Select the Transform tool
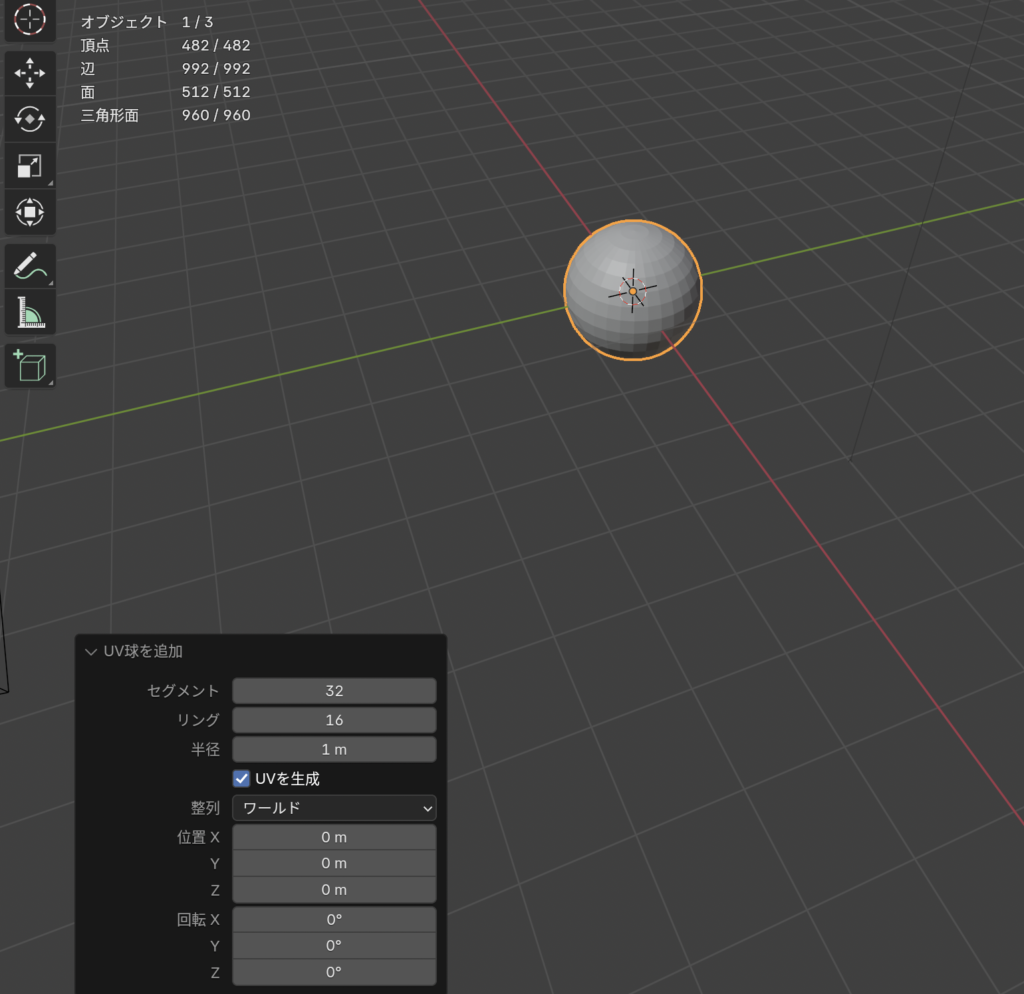 [30, 212]
